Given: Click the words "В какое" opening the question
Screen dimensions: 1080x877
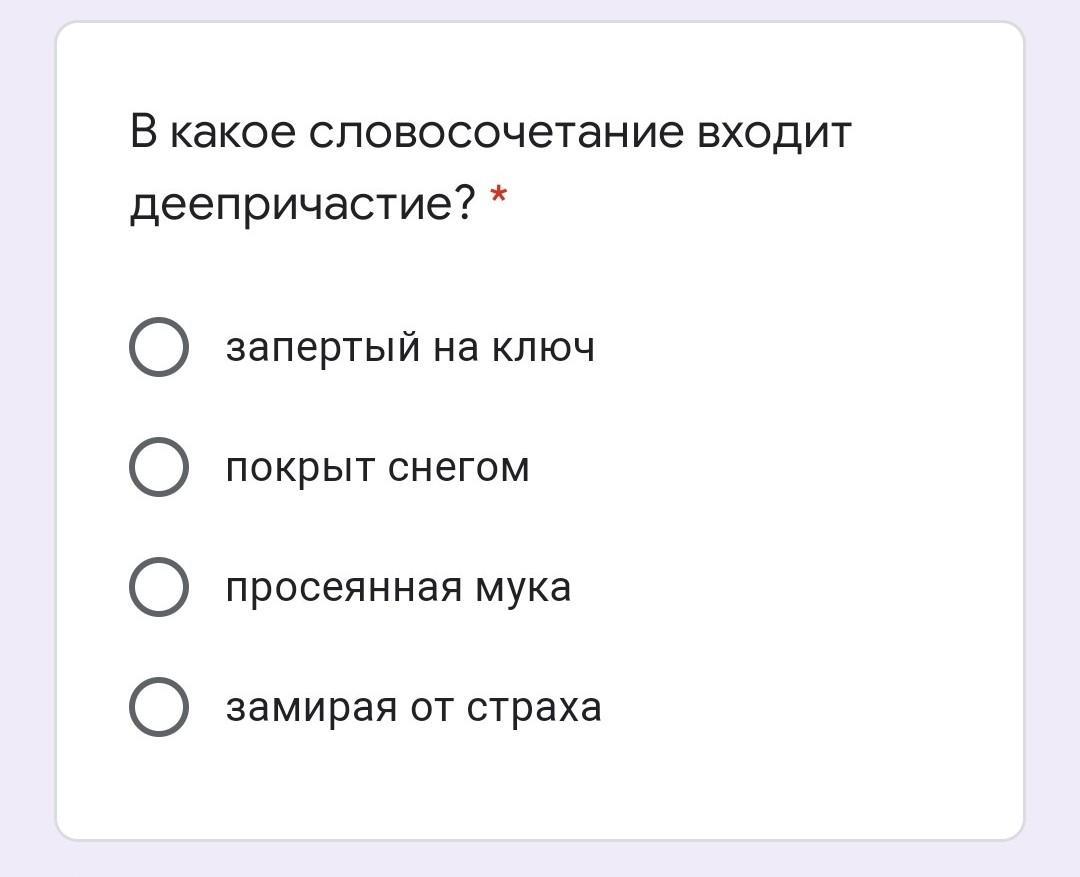Looking at the screenshot, I should tap(212, 133).
